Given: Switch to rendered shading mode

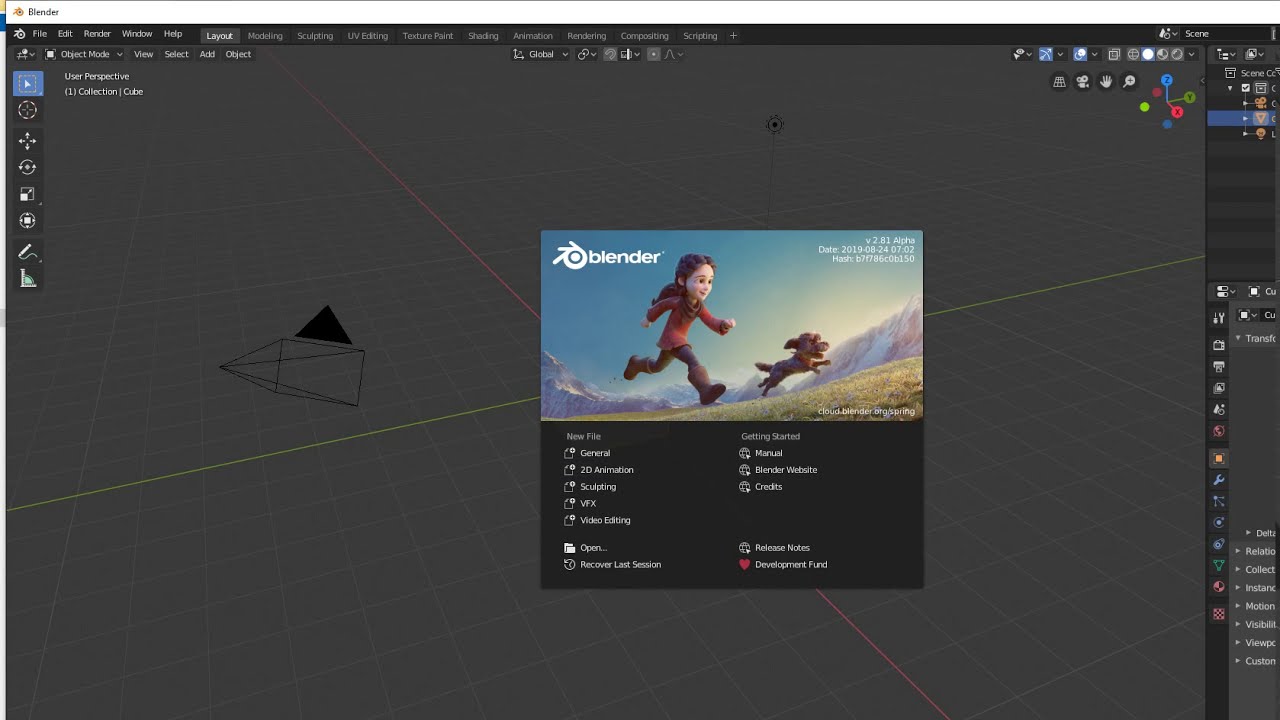Looking at the screenshot, I should [1177, 54].
